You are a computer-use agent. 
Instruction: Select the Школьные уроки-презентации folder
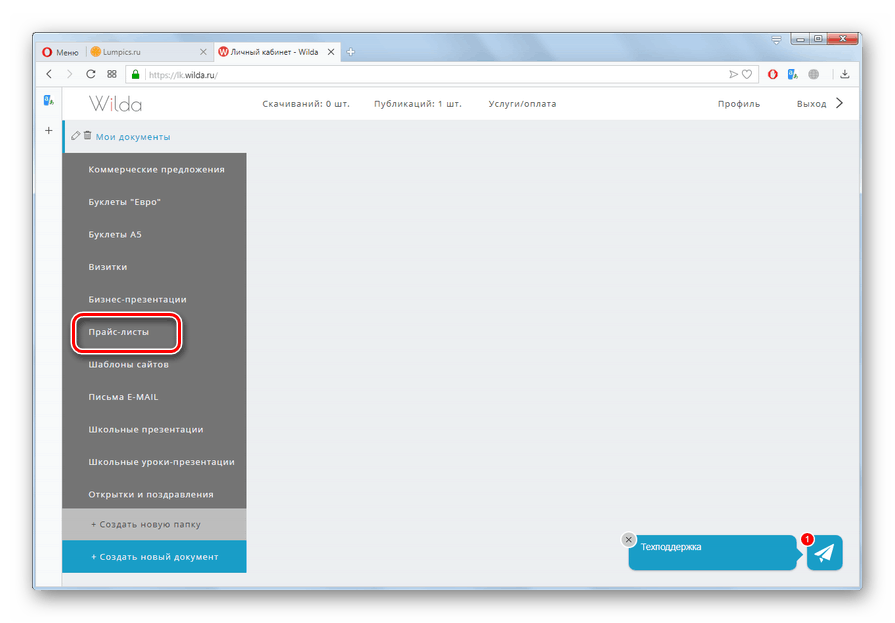155,463
